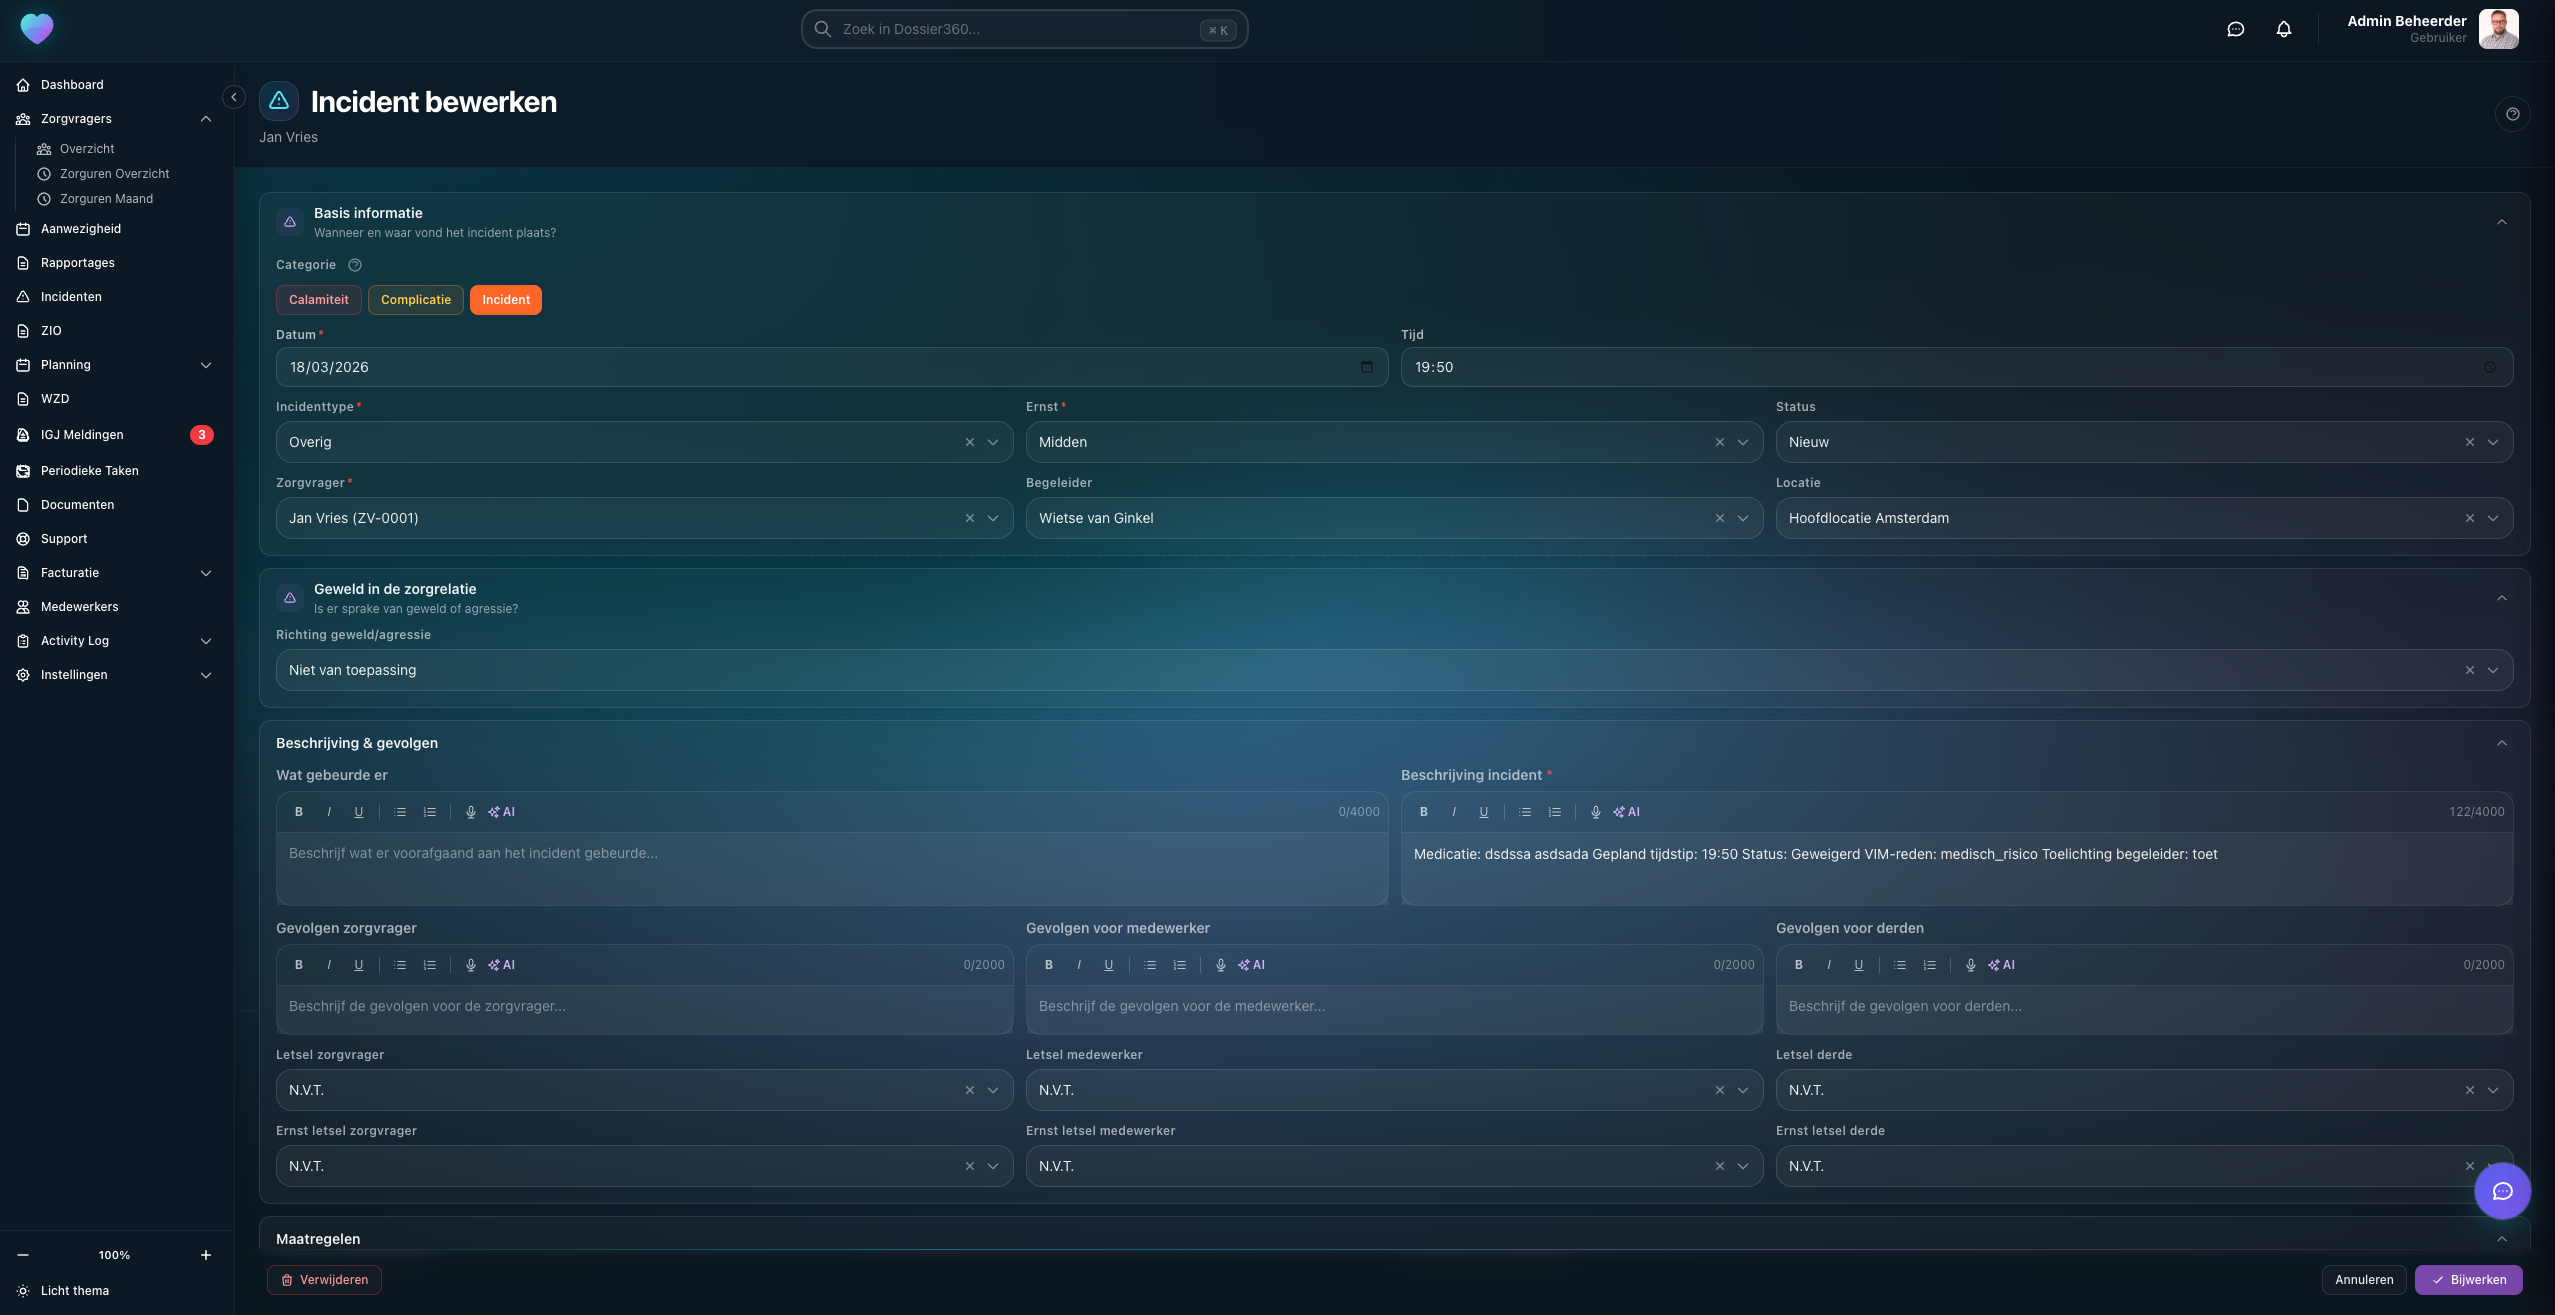Open IGJ Meldingen in sidebar
This screenshot has height=1315, width=2555.
82,435
